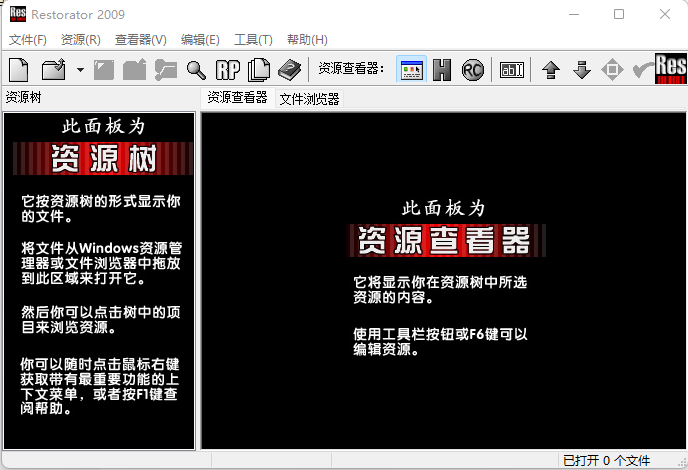Click the grayed Close file folder icon

(x=166, y=70)
